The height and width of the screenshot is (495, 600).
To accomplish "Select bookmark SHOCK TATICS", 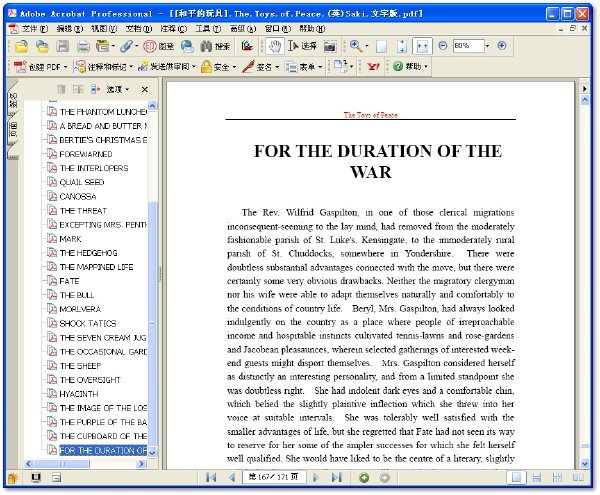I will pyautogui.click(x=88, y=323).
